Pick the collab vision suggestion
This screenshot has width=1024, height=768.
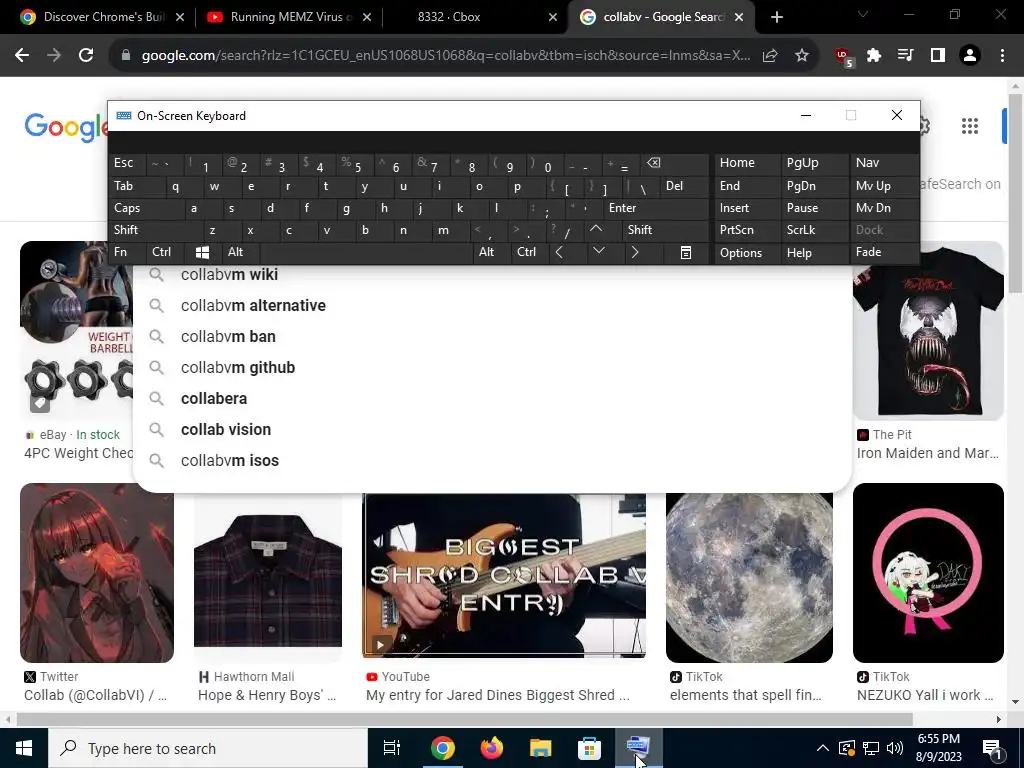point(492,430)
